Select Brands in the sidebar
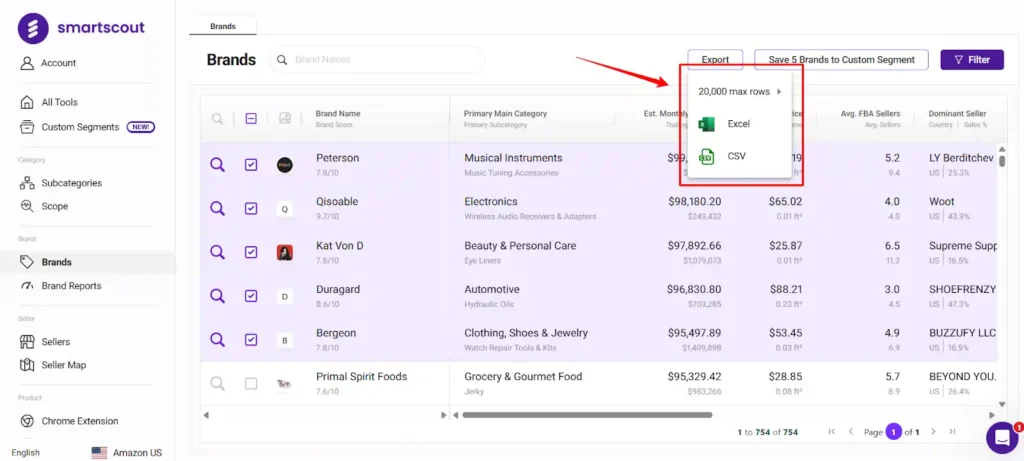This screenshot has width=1024, height=461. [x=57, y=262]
